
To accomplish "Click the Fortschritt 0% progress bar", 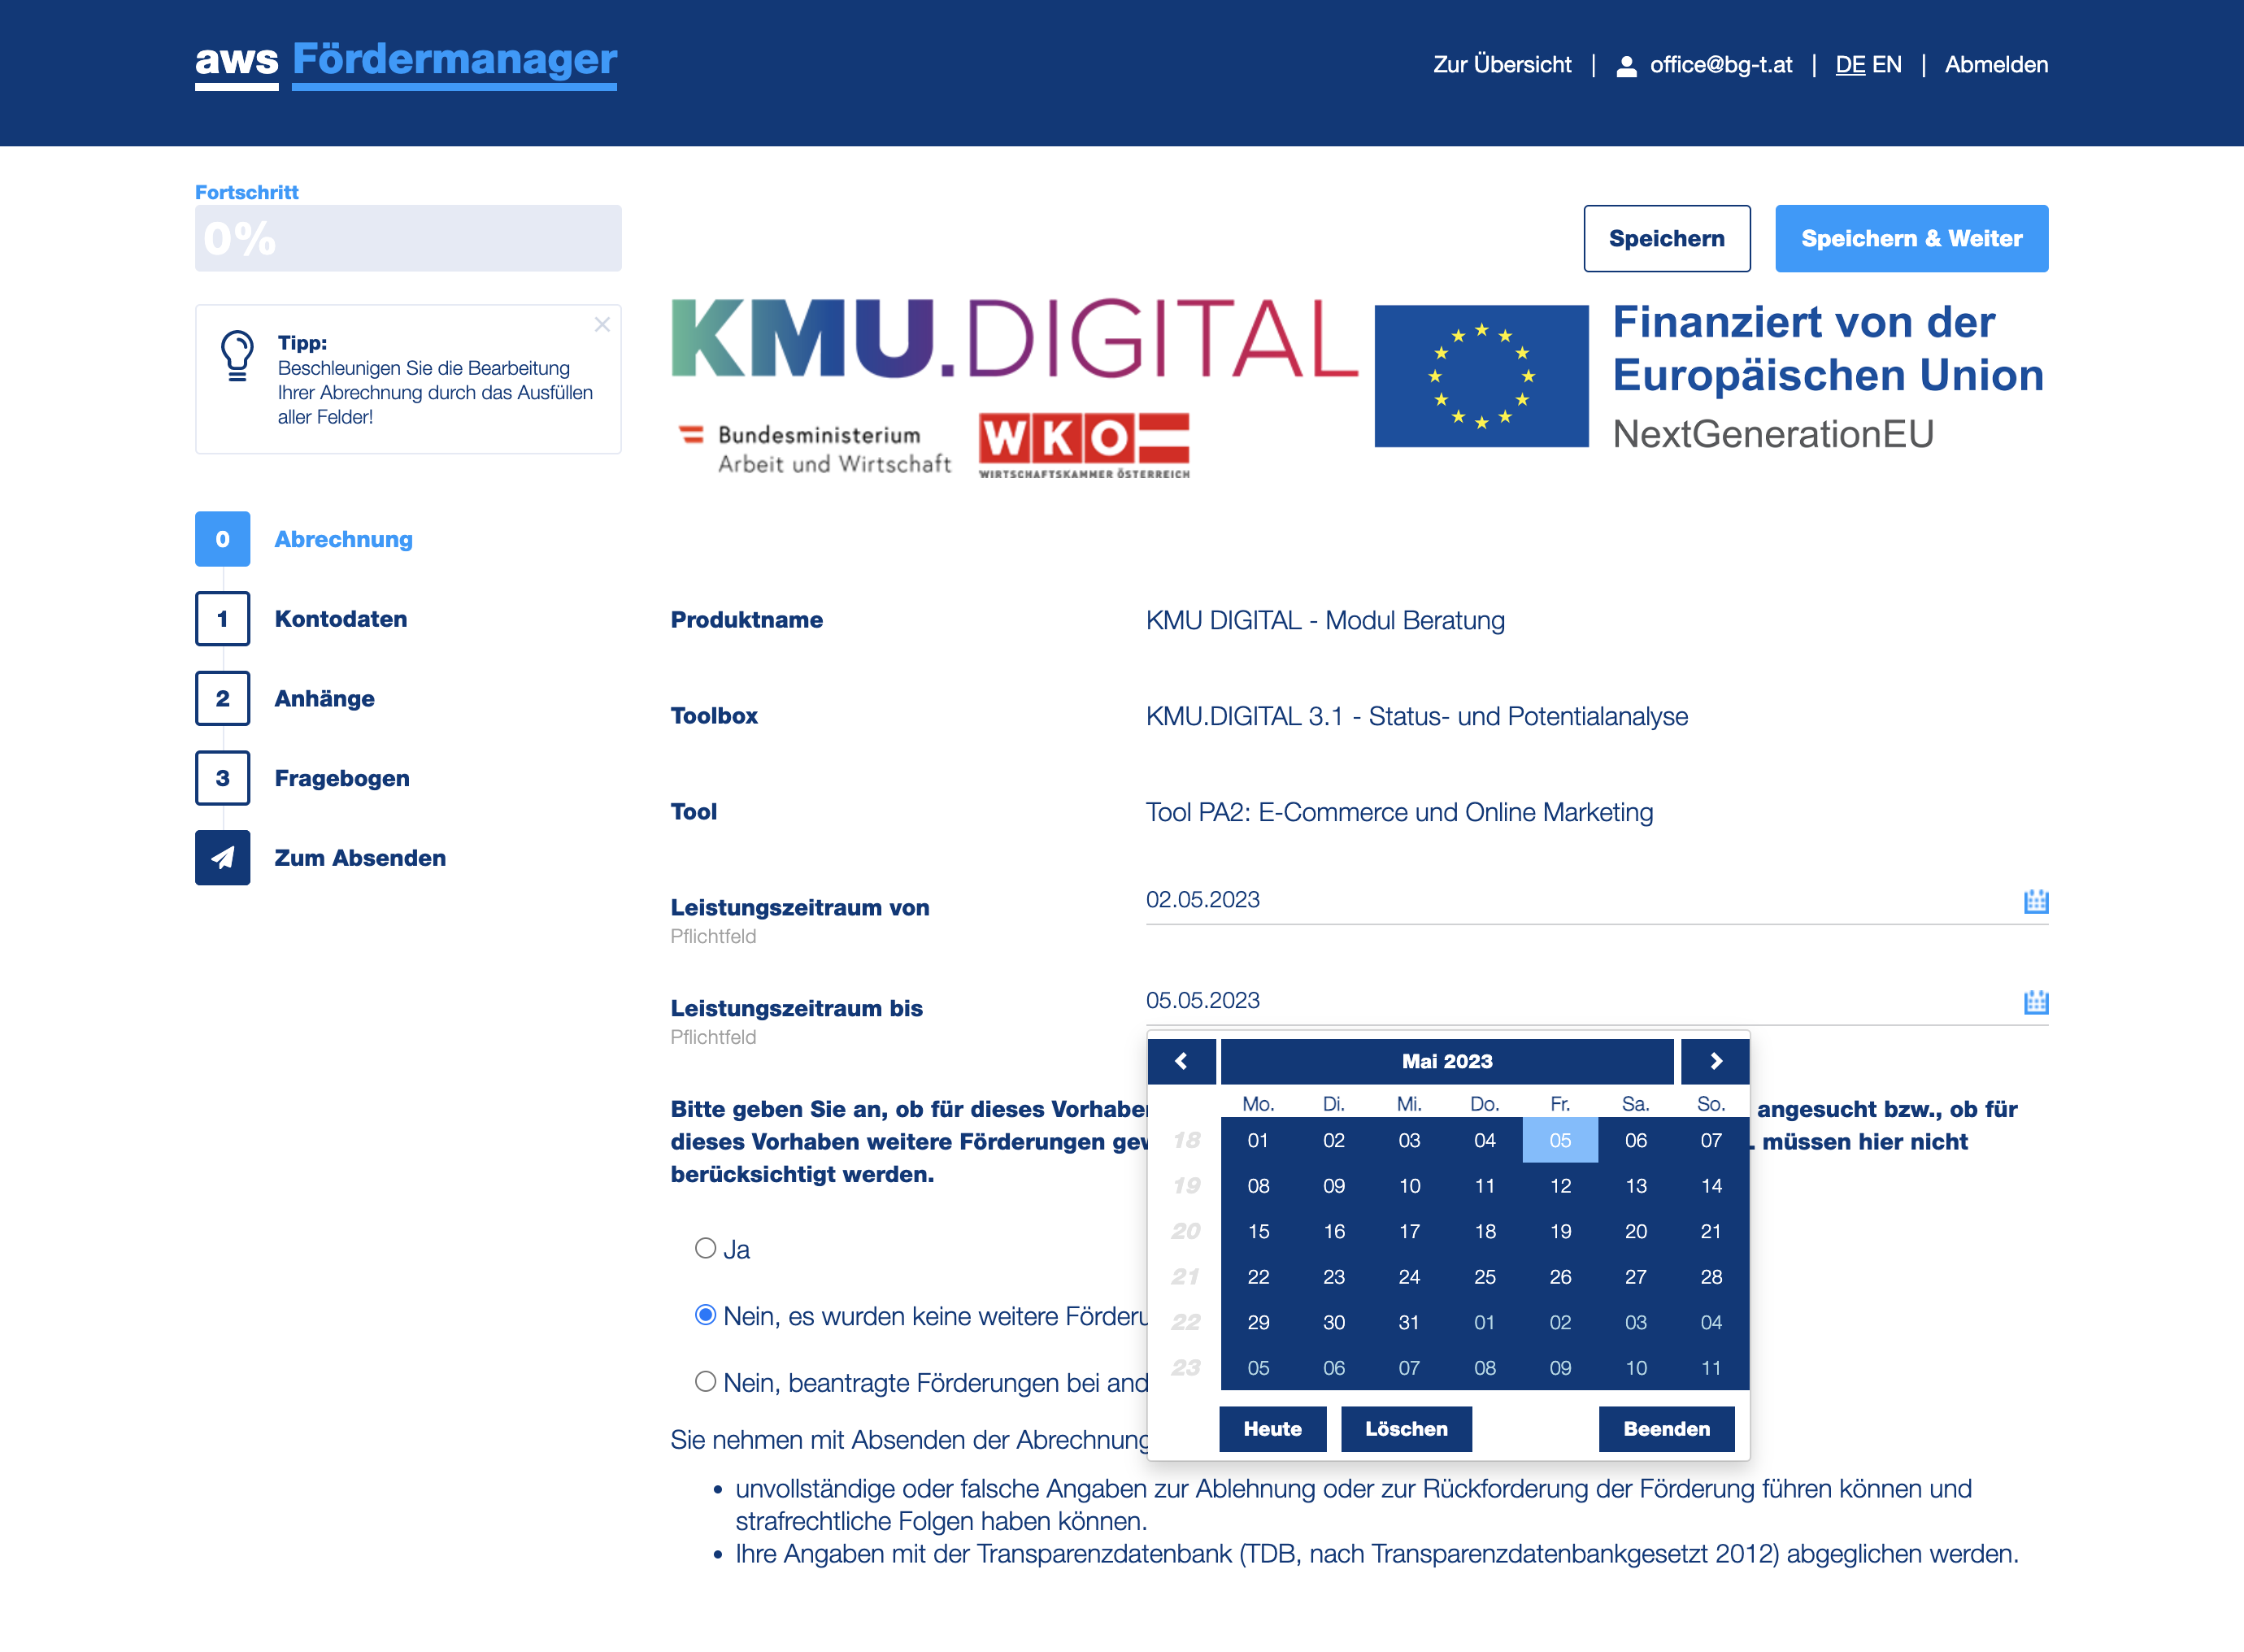I will (408, 238).
